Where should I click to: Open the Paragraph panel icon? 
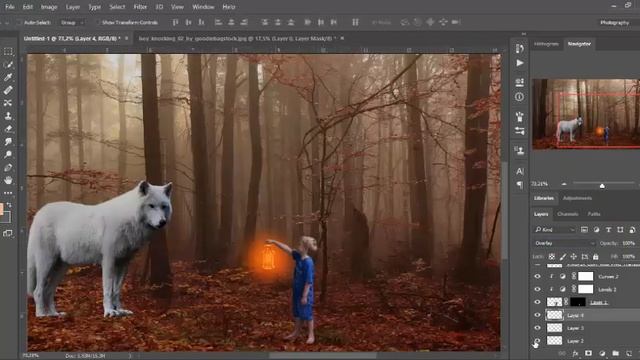(x=520, y=185)
